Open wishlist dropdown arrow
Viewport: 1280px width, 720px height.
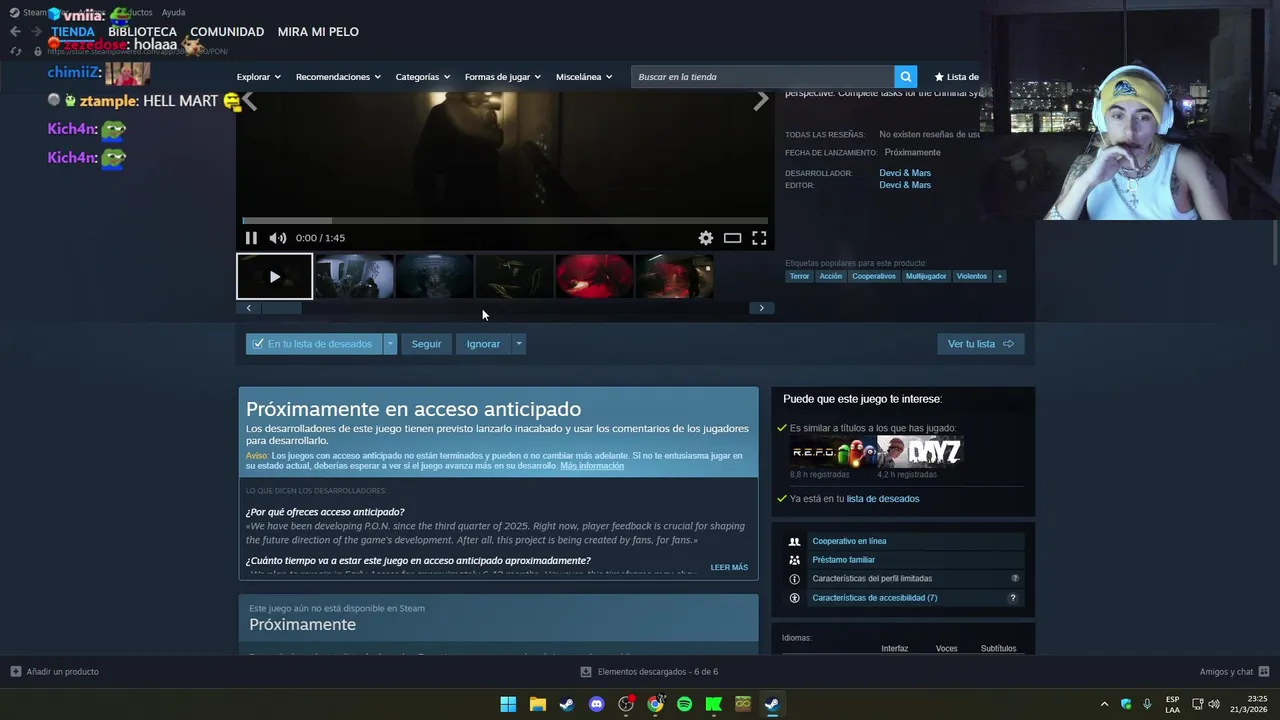coord(390,344)
